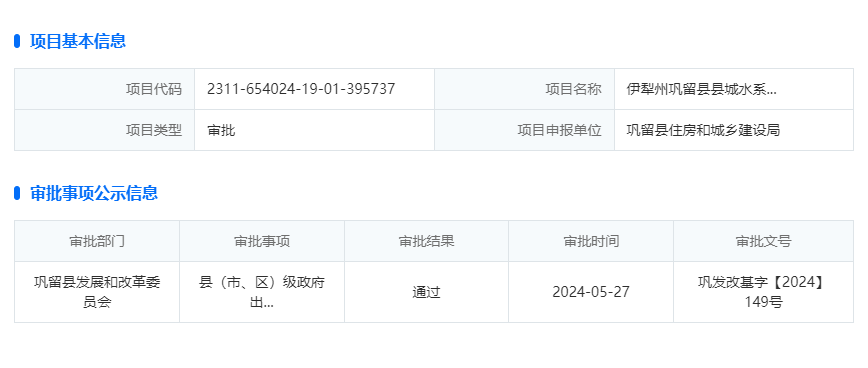868x368 pixels.
Task: Click the 项目代码 label cell
Action: [x=105, y=89]
